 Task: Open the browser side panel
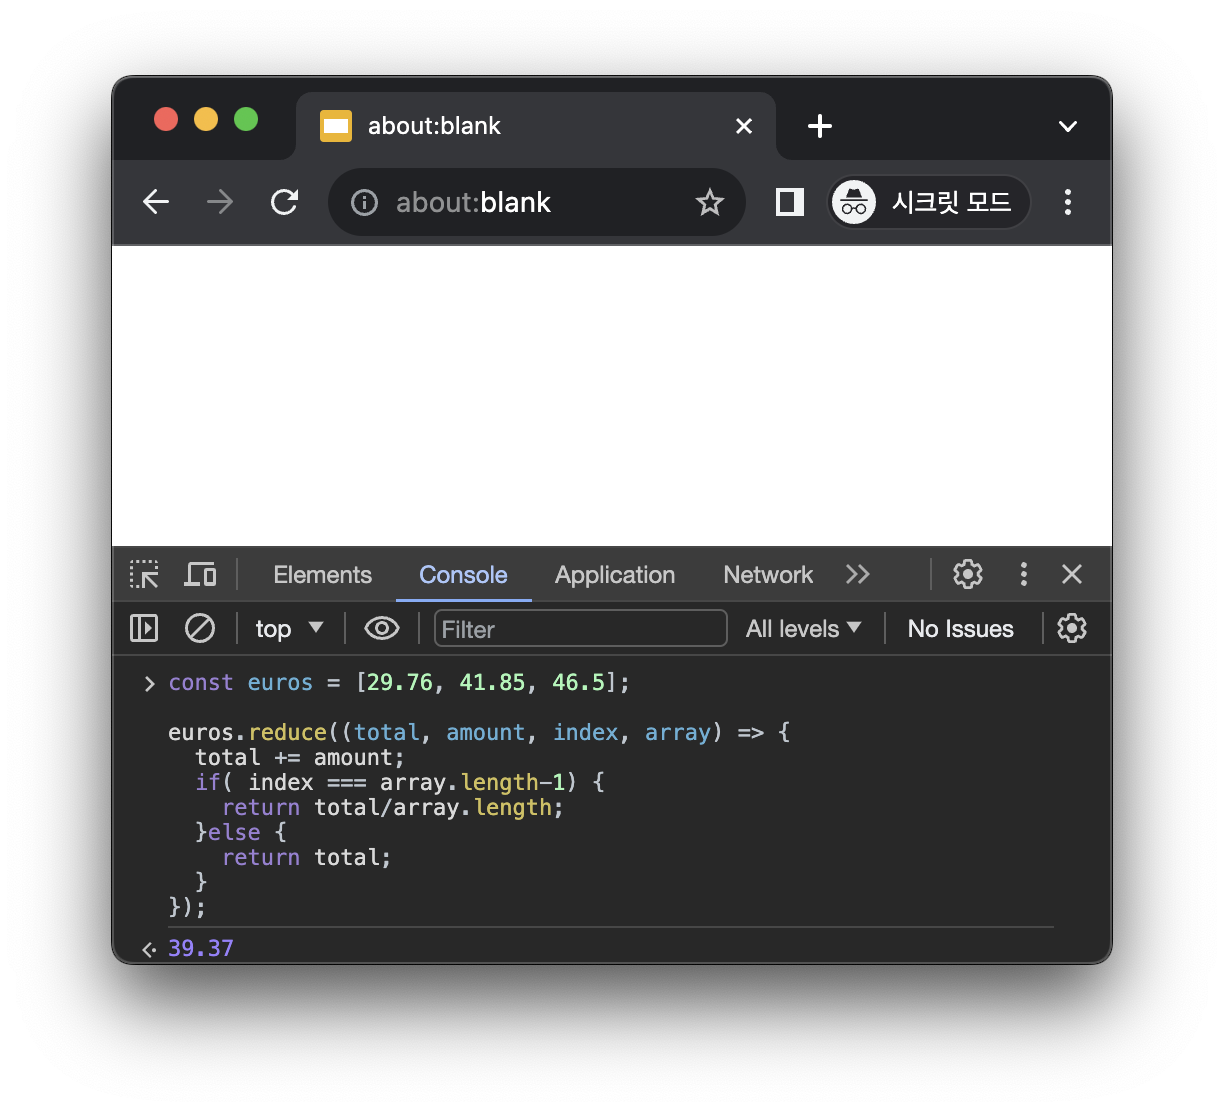coord(790,202)
